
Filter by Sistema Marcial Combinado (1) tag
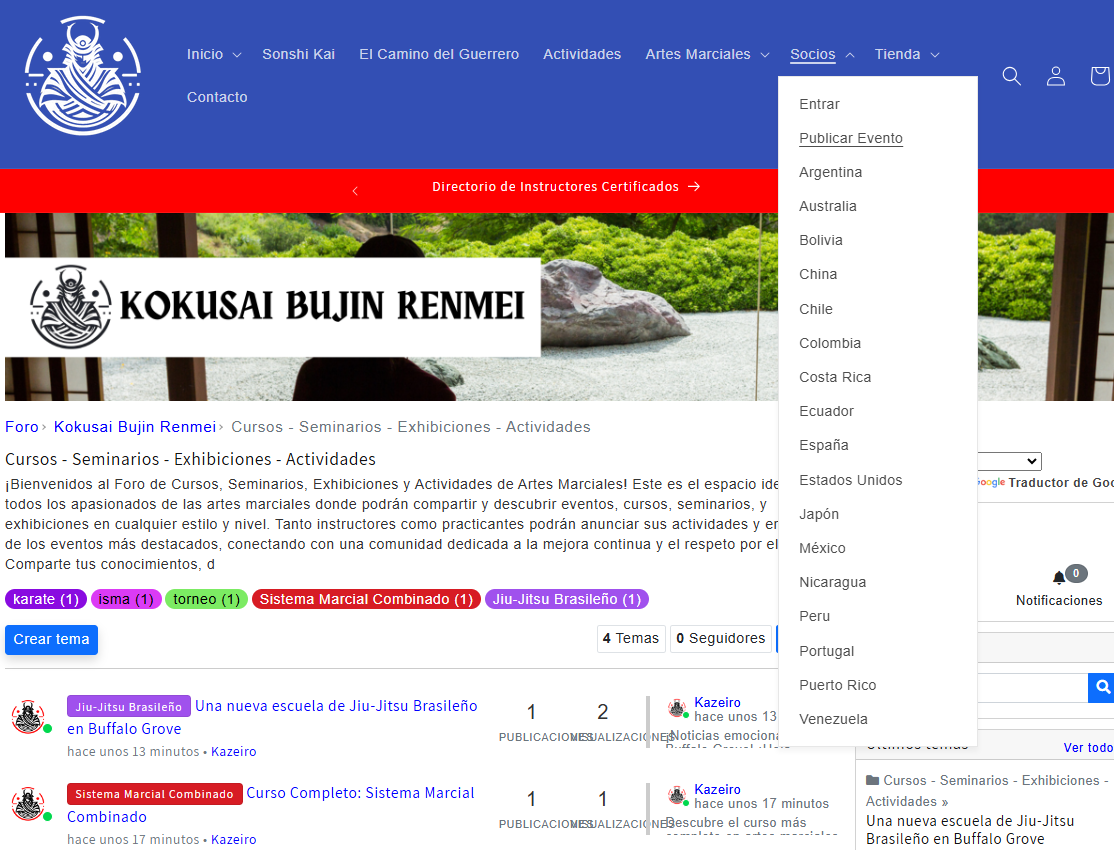[367, 599]
